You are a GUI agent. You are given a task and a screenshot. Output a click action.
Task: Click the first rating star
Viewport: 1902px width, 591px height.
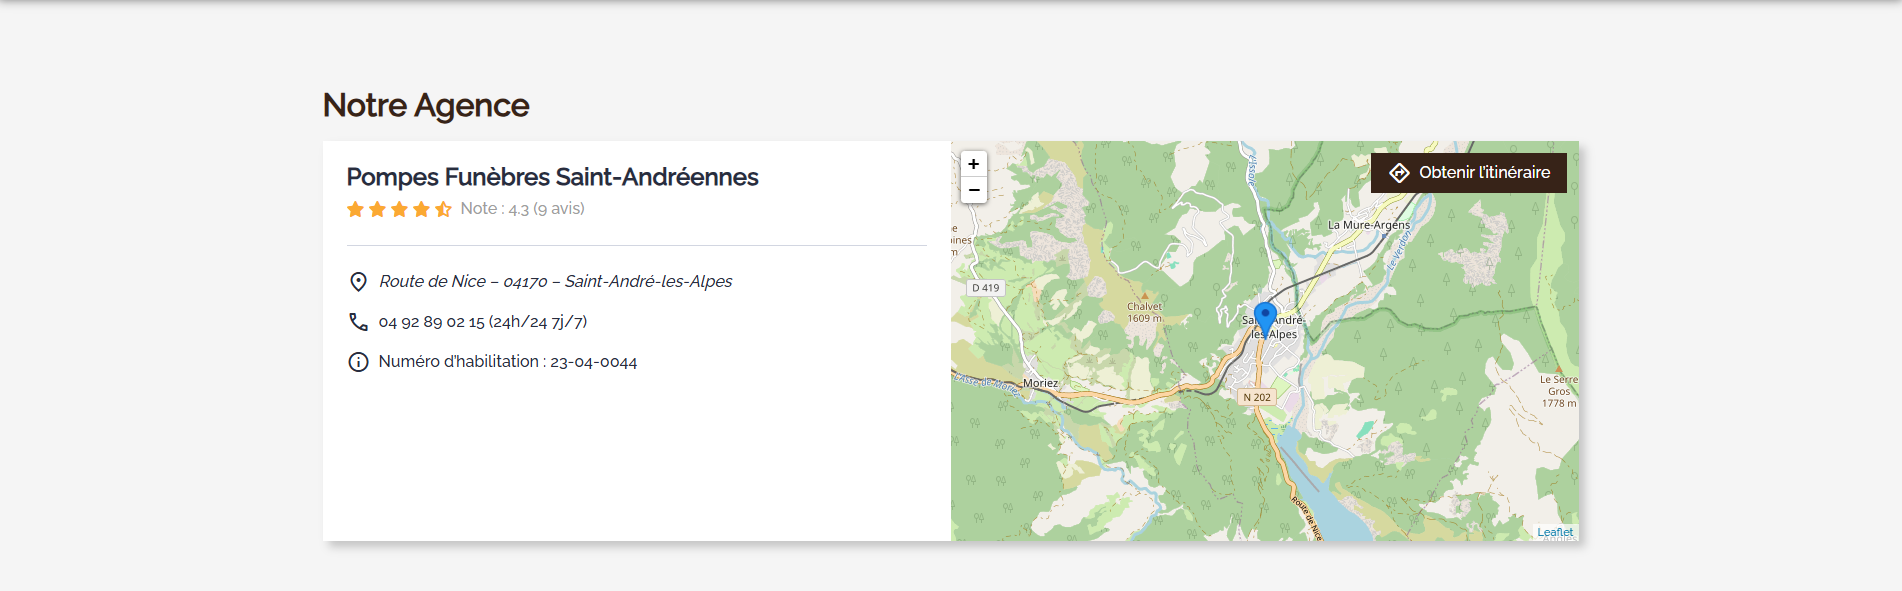(355, 209)
